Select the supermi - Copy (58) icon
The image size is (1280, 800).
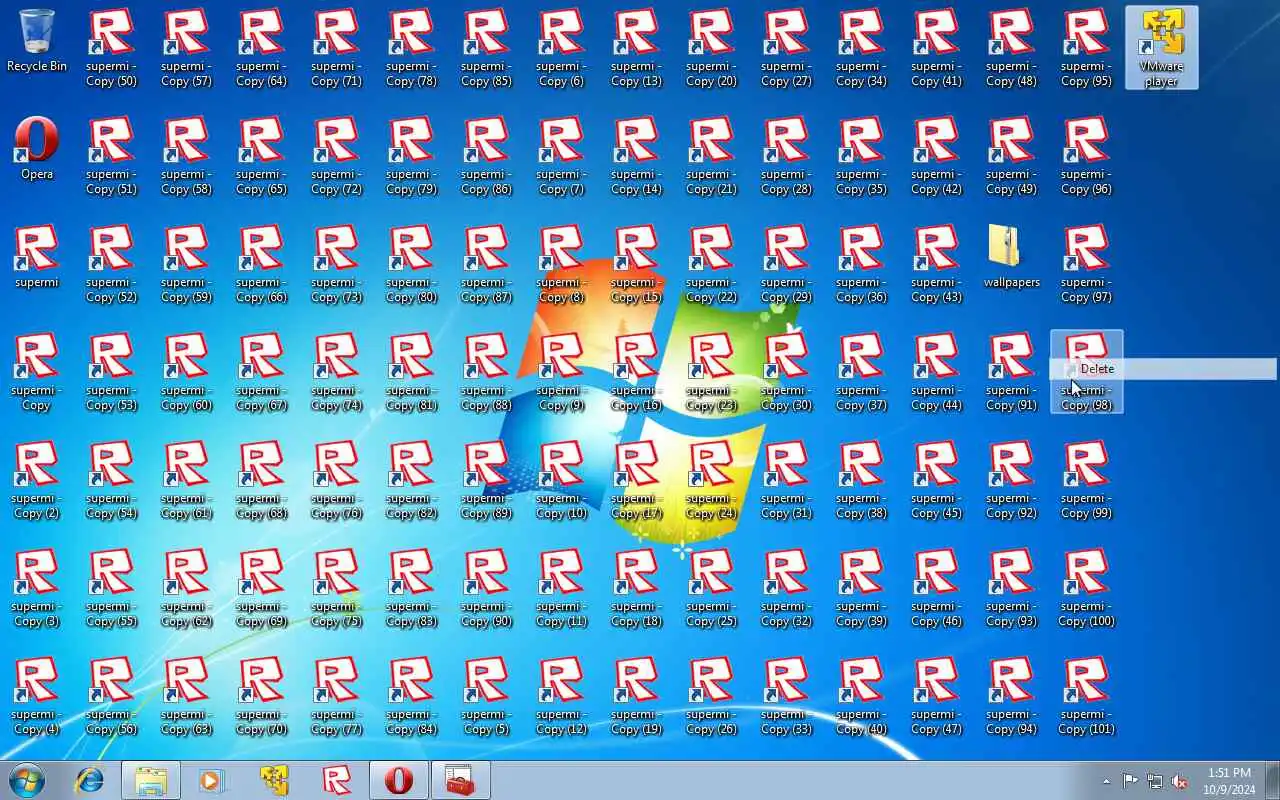click(186, 155)
